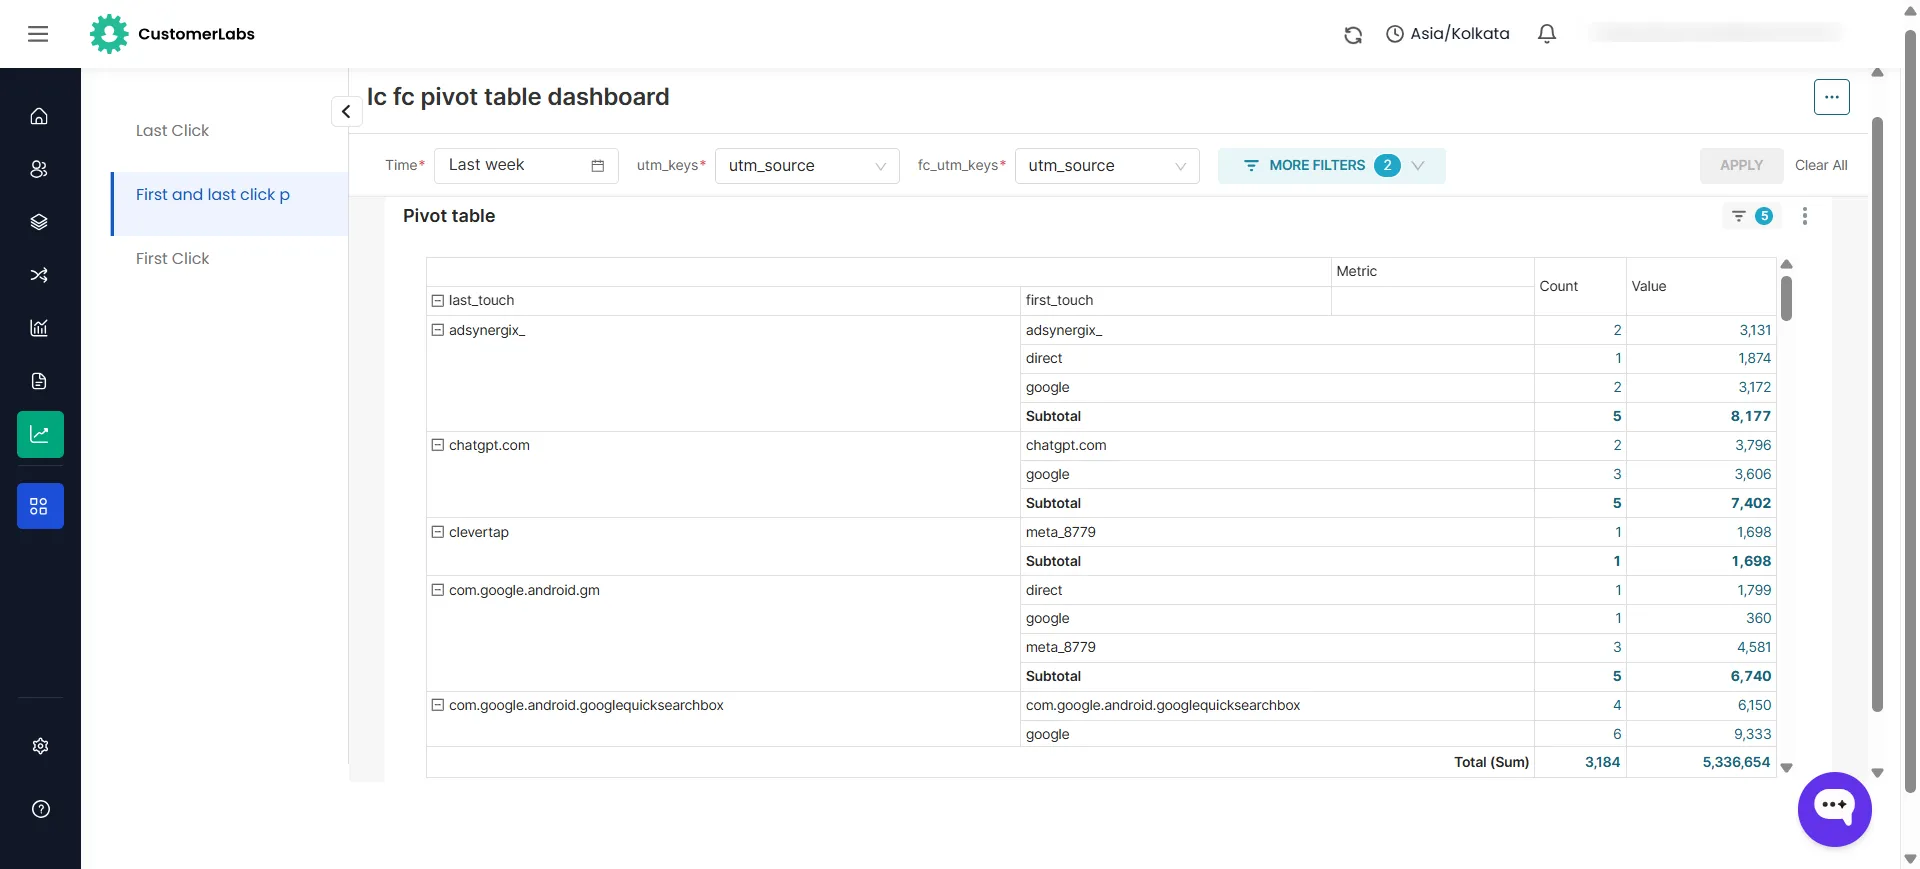Click the CustomerLabs gear logo
Viewport: 1920px width, 869px height.
[109, 34]
